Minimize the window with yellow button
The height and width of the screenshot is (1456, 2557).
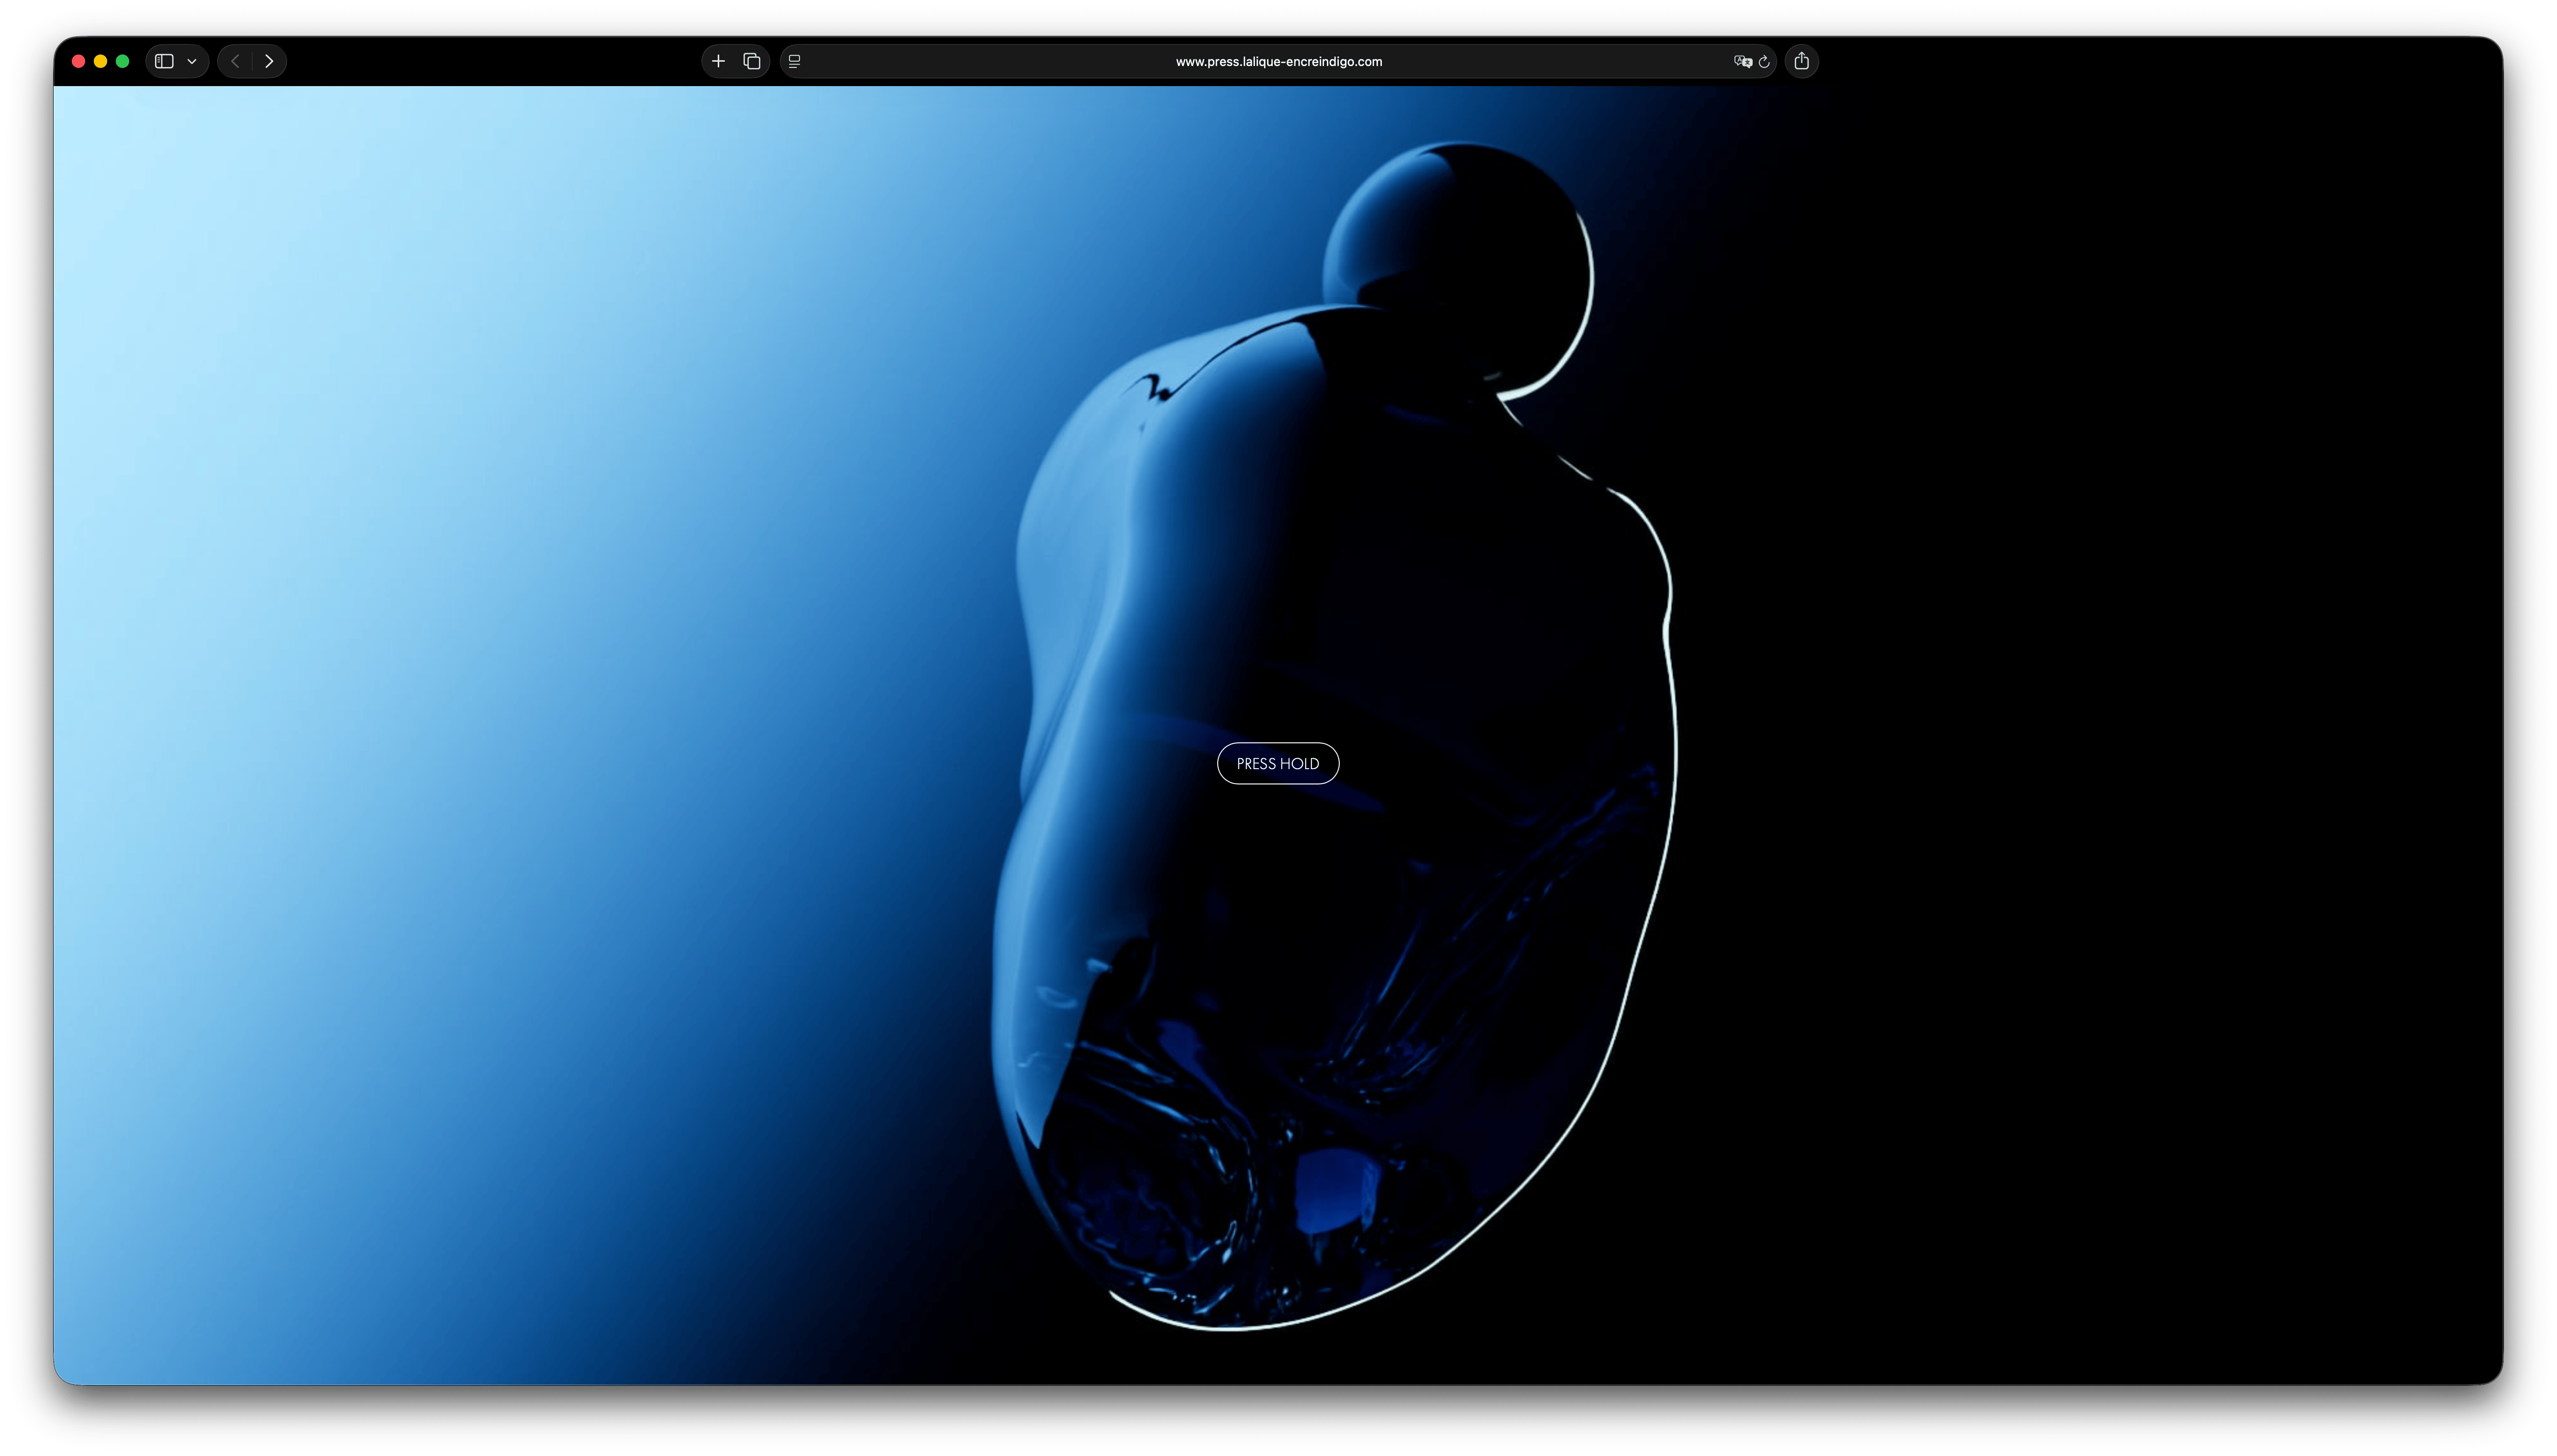pyautogui.click(x=100, y=61)
